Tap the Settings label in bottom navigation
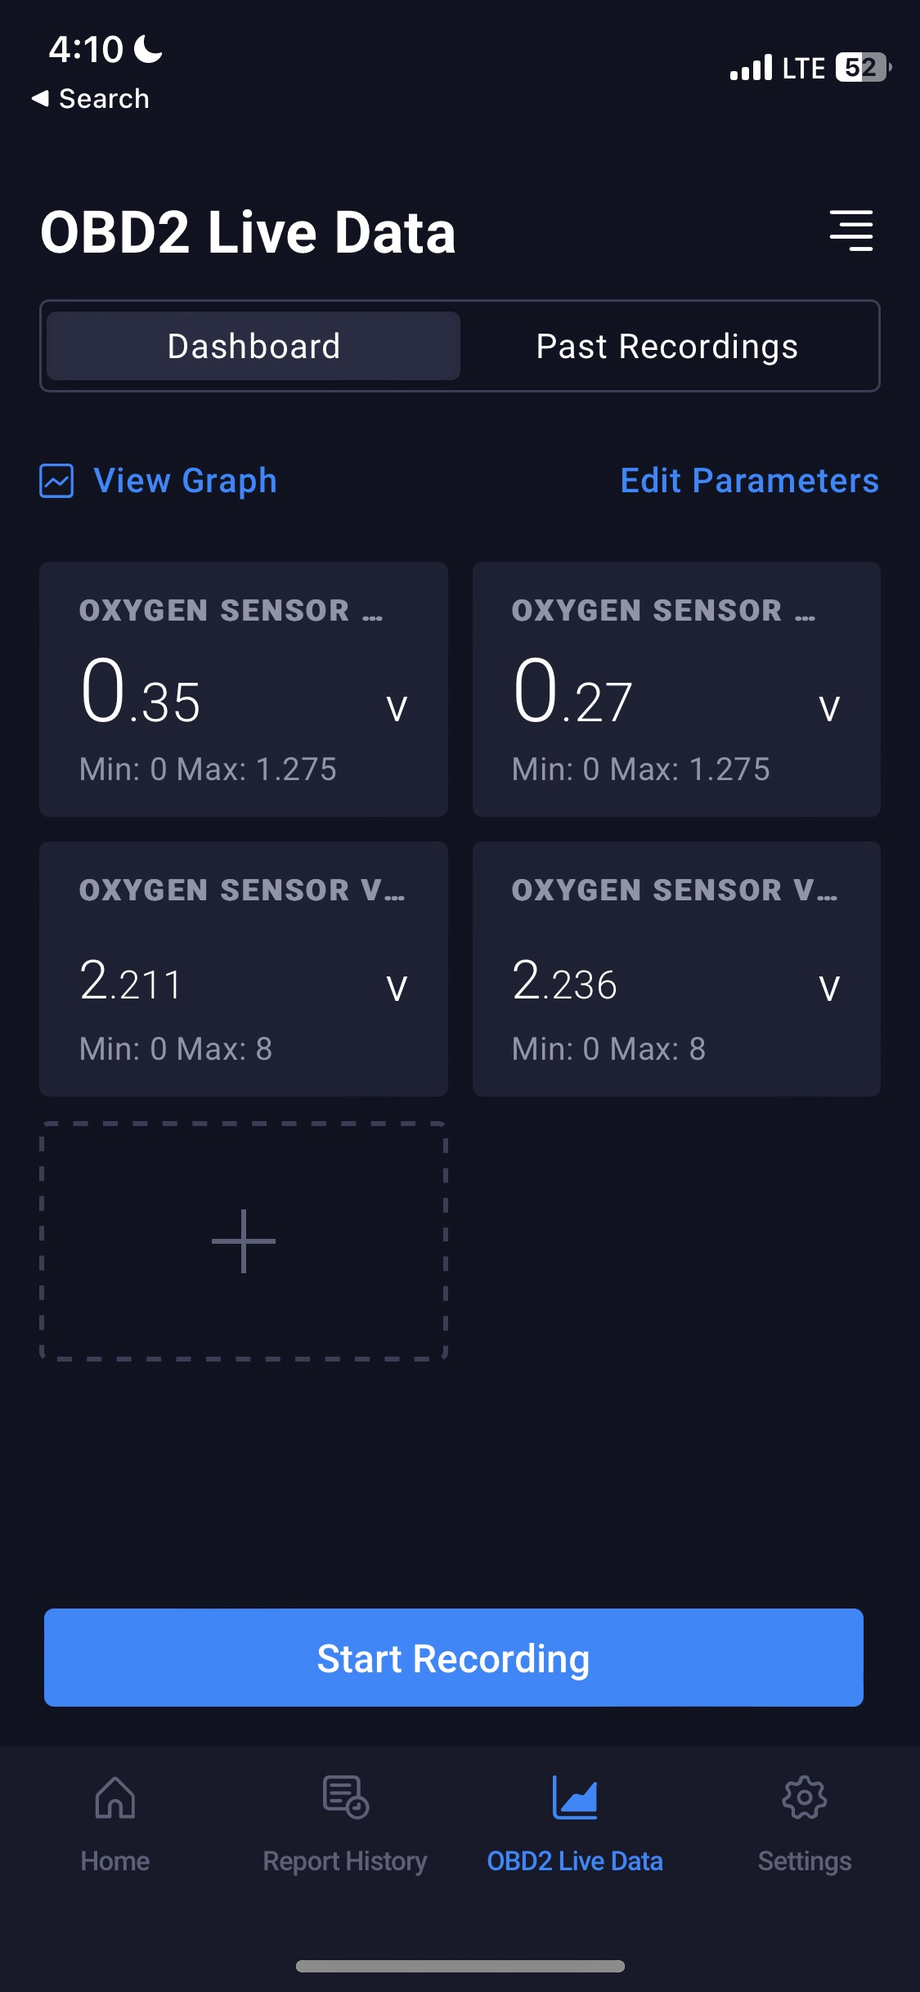The image size is (920, 1992). (804, 1861)
